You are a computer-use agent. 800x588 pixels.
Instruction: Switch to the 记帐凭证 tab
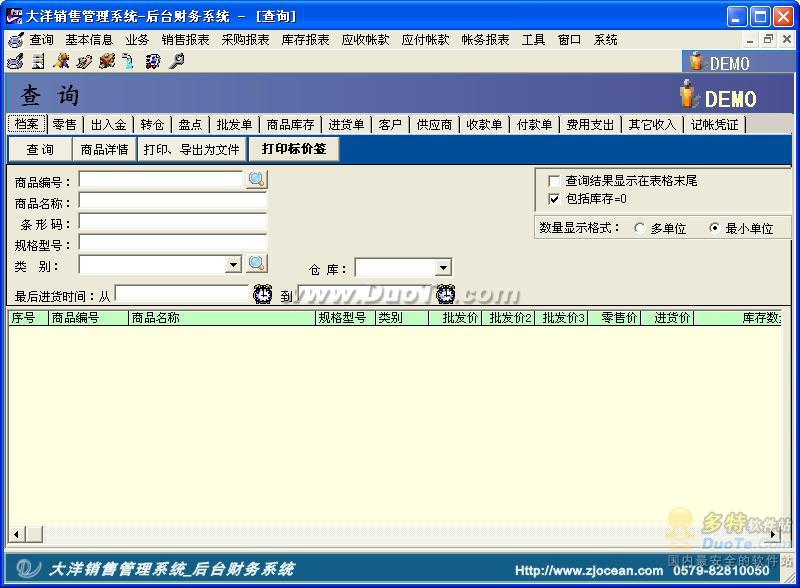tap(714, 125)
